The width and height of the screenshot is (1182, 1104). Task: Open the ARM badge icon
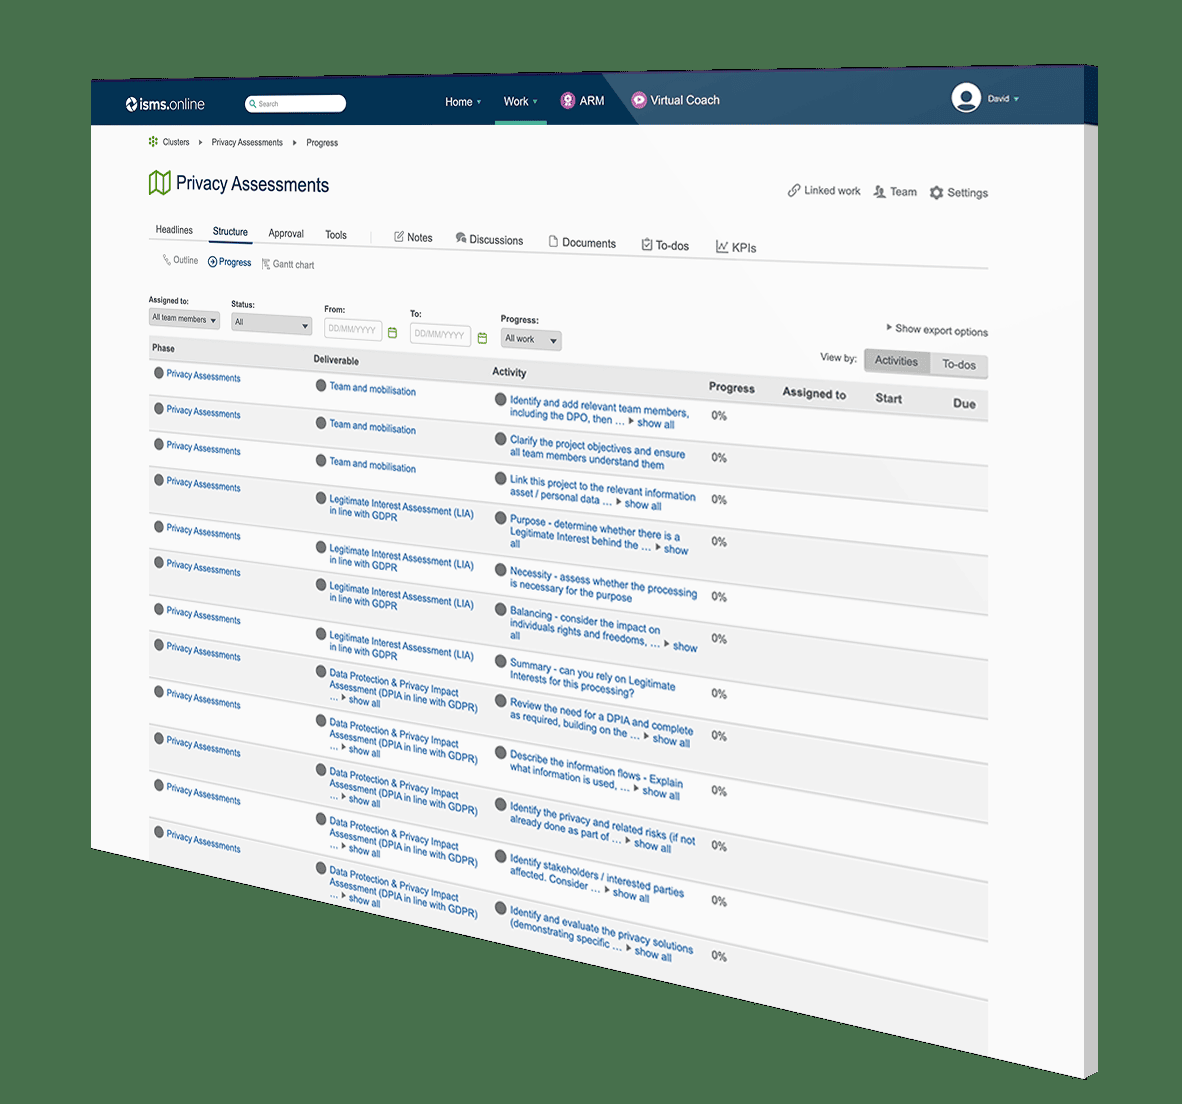(x=568, y=100)
